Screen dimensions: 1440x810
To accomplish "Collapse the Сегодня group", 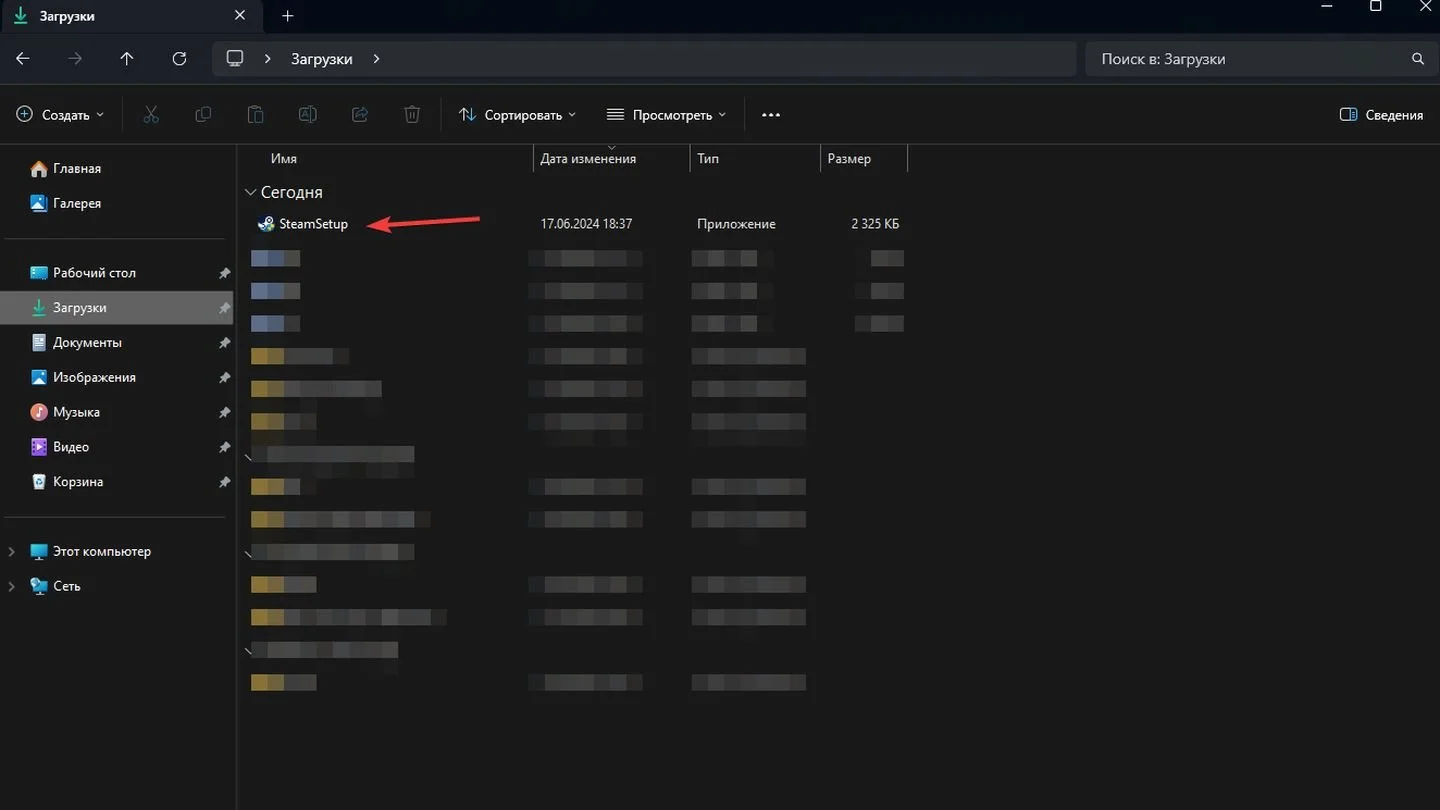I will [x=250, y=192].
